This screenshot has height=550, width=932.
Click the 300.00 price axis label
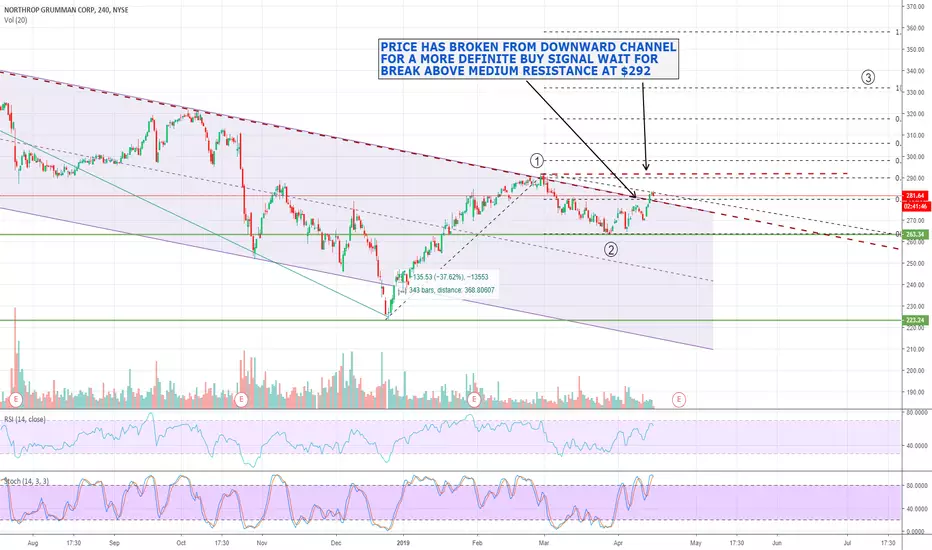pyautogui.click(x=915, y=157)
